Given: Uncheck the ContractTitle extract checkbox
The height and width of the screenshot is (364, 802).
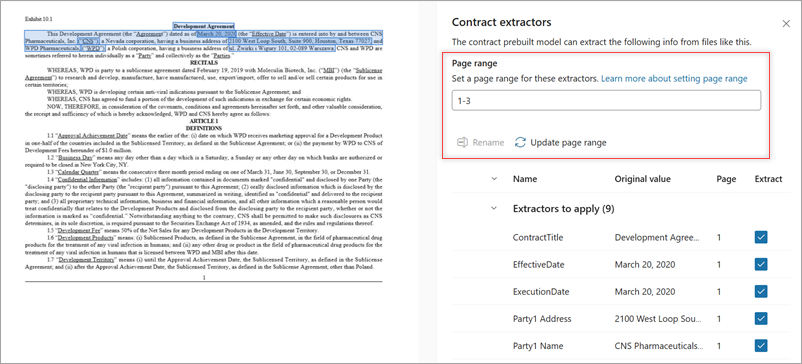Looking at the screenshot, I should point(761,237).
